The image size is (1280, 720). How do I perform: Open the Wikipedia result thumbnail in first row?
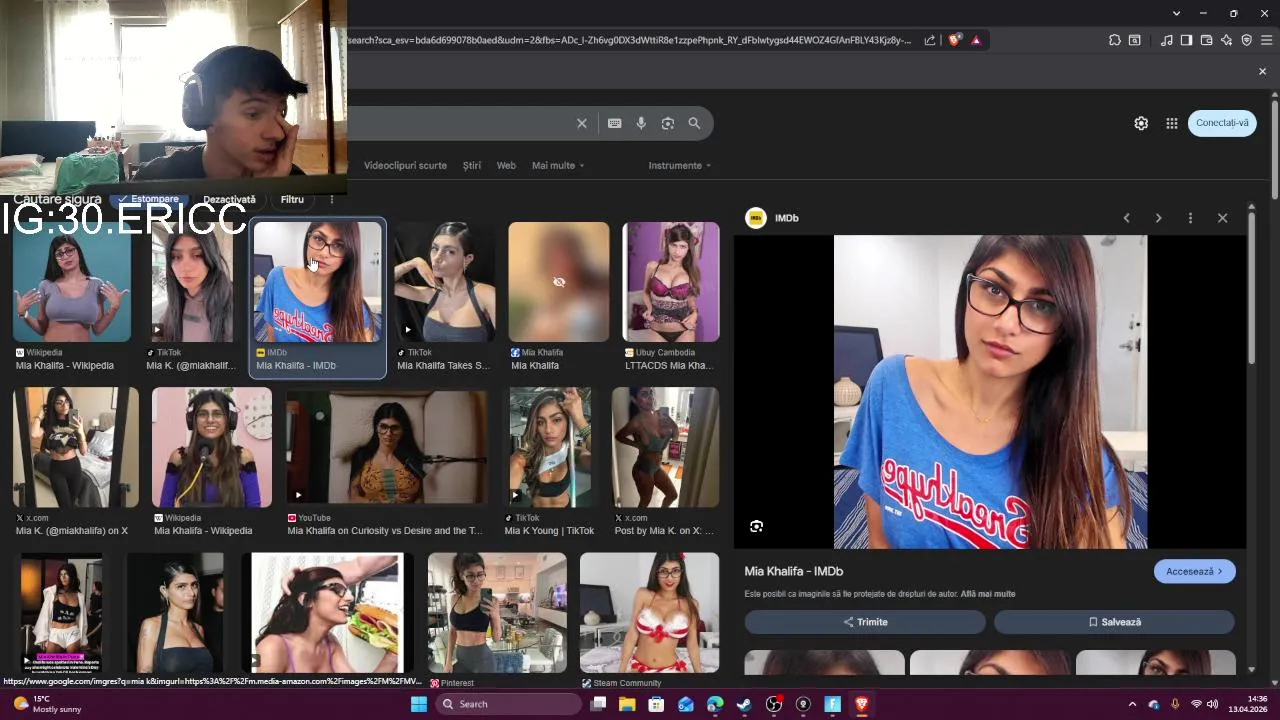[x=72, y=282]
